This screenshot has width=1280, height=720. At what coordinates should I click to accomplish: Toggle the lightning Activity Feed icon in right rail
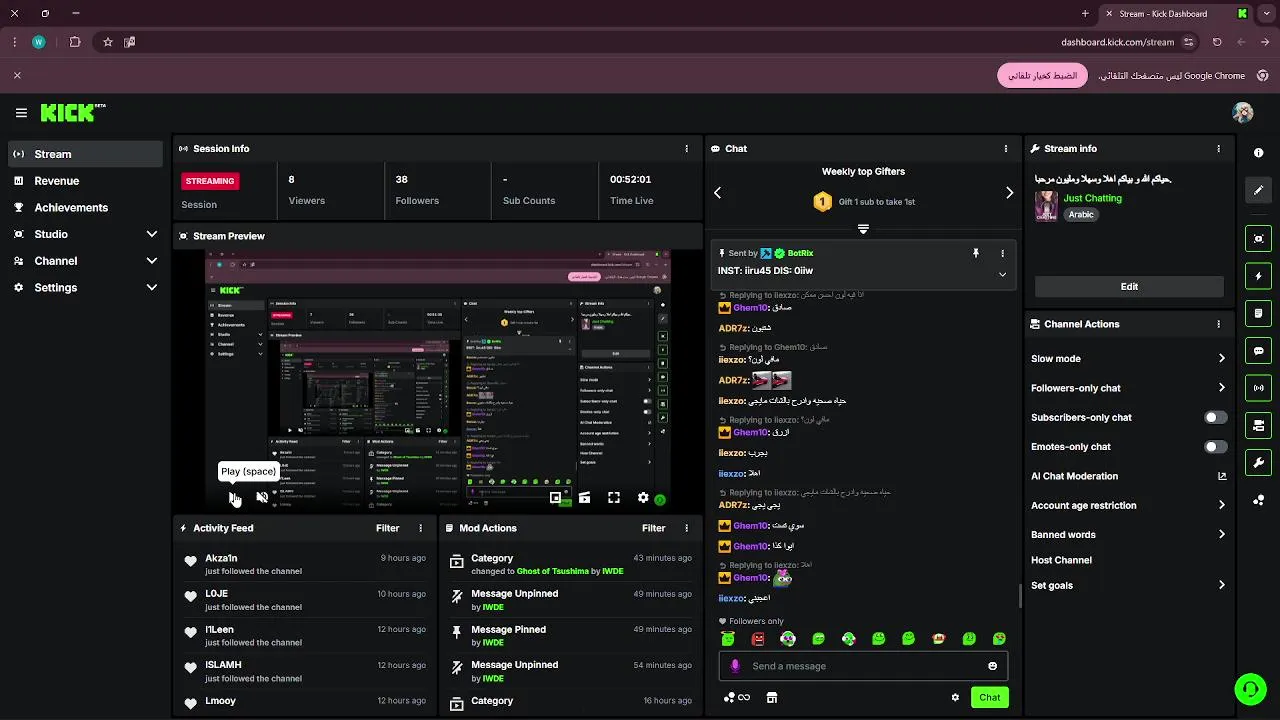1258,276
